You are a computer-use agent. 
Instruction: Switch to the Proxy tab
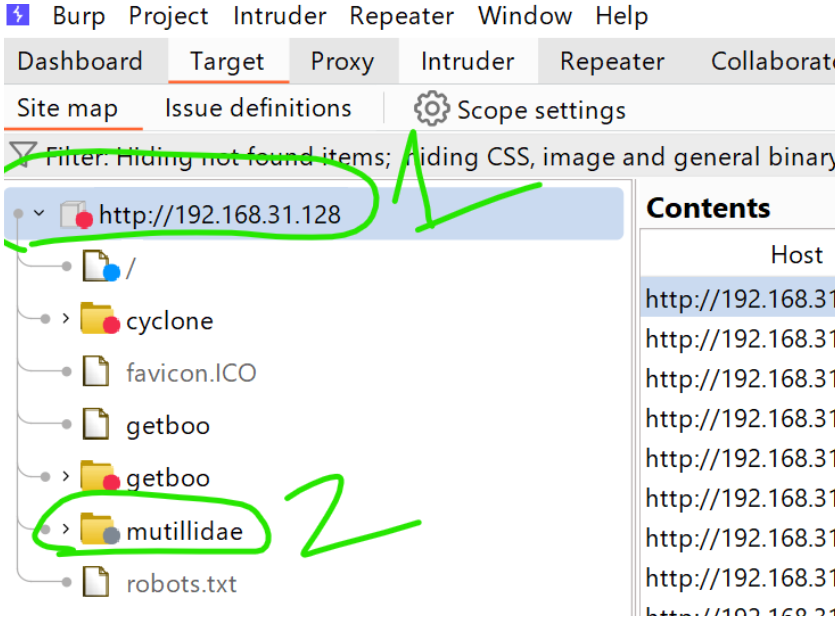coord(342,61)
